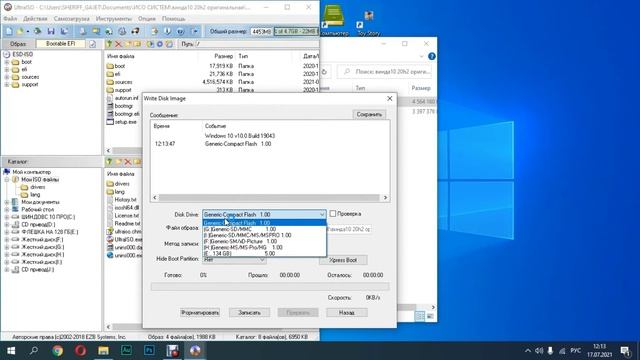Screen dimensions: 640x360
Task: Click right arrow of message log scrollbar
Action: [x=385, y=198]
